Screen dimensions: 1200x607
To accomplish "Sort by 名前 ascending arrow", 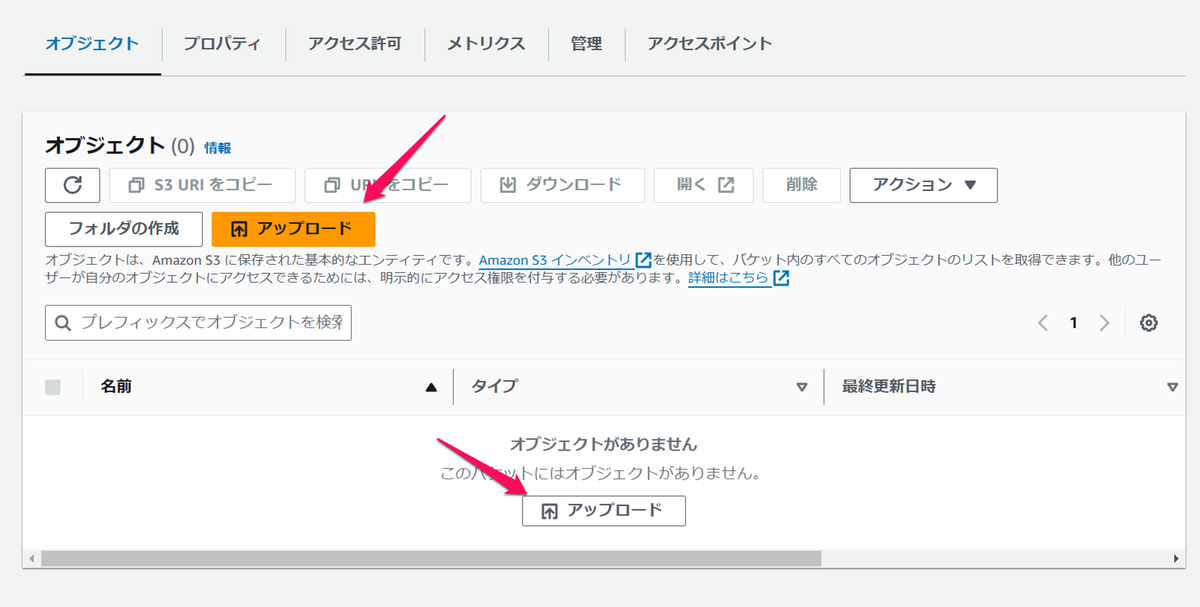I will point(431,387).
